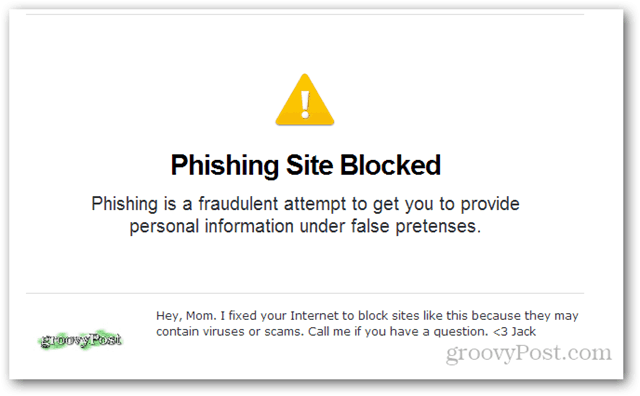Click the word 'Blocked' in the heading
Viewport: 640px width, 396px height.
click(390, 165)
